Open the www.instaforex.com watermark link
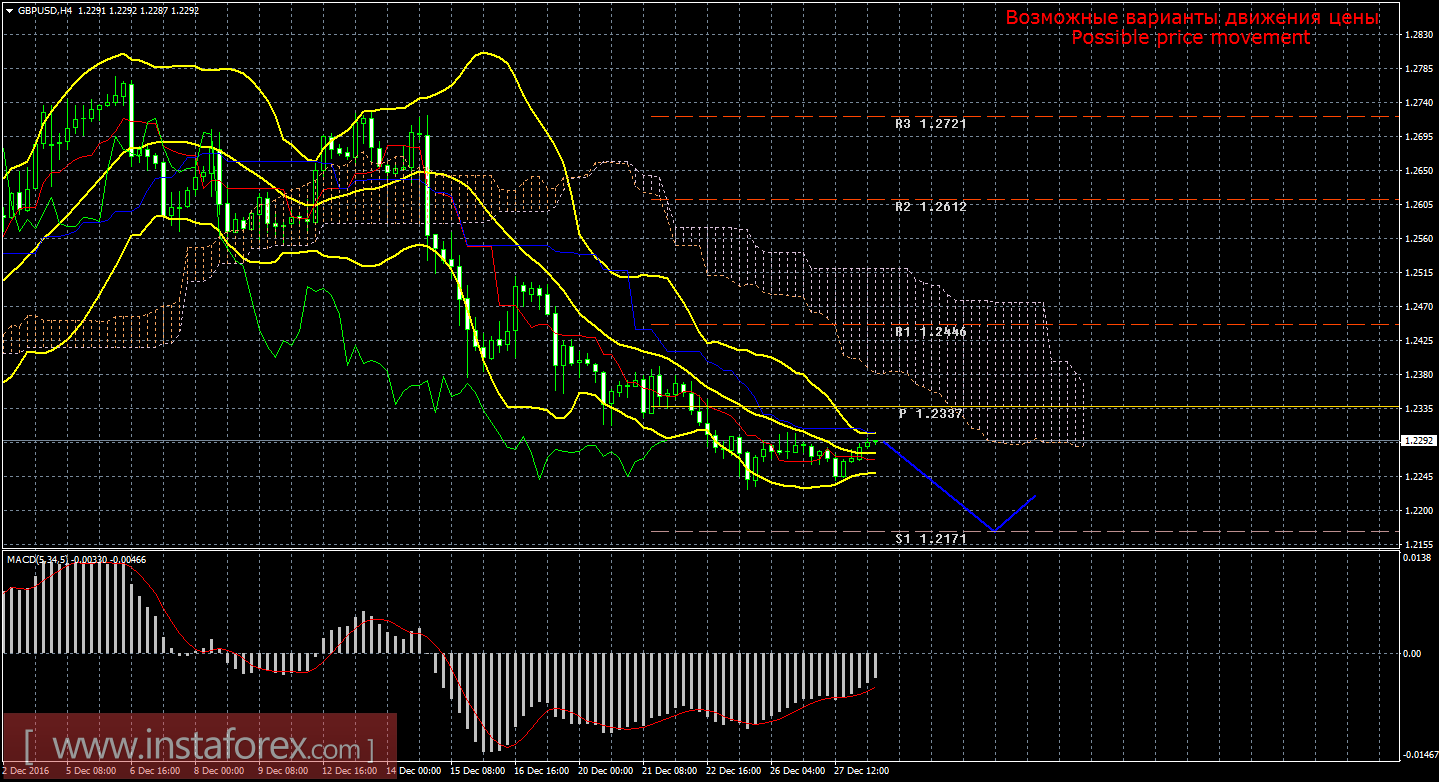Screen dimensions: 1439x782 coord(198,746)
